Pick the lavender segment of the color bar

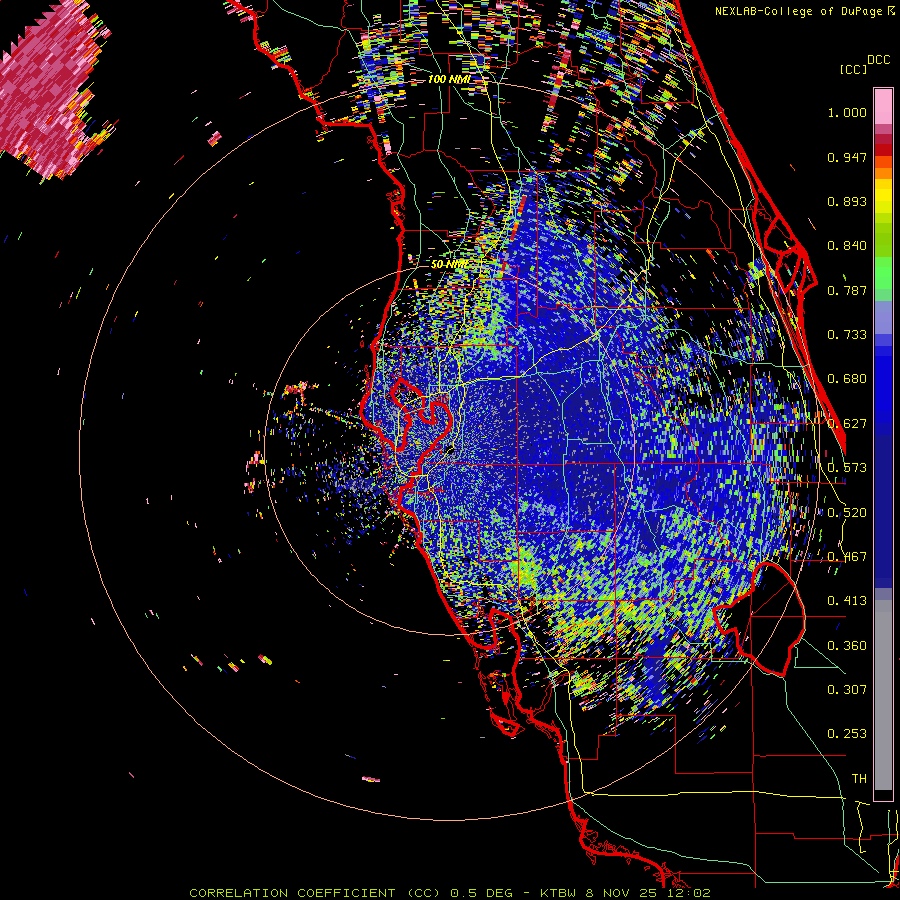point(883,317)
